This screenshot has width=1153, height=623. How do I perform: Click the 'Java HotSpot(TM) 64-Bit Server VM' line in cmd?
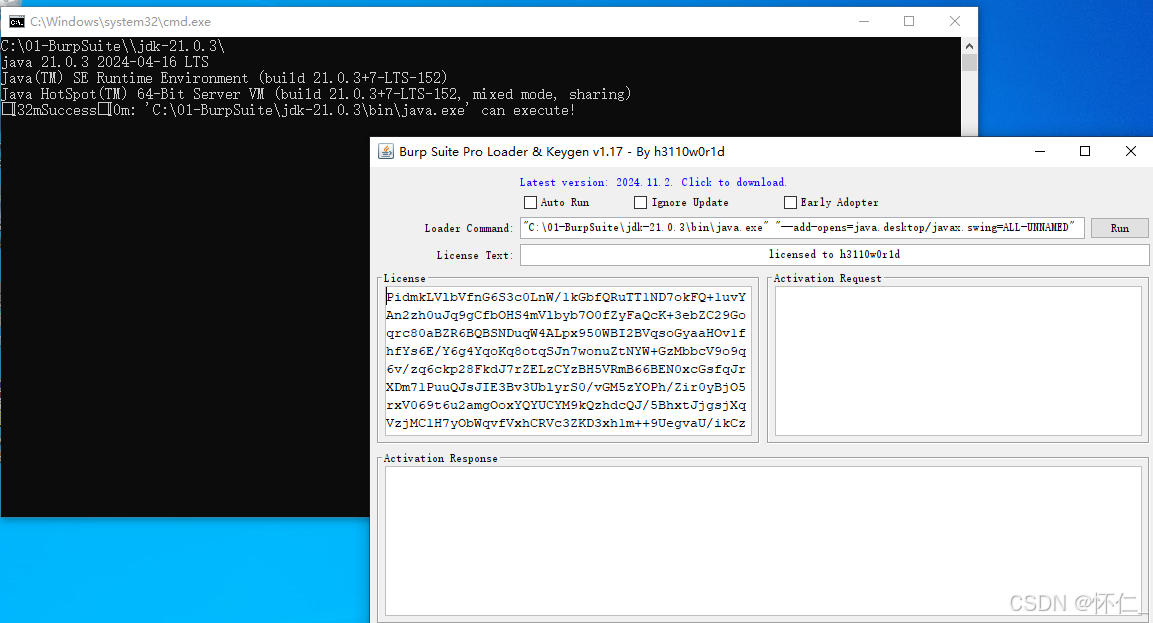click(315, 94)
